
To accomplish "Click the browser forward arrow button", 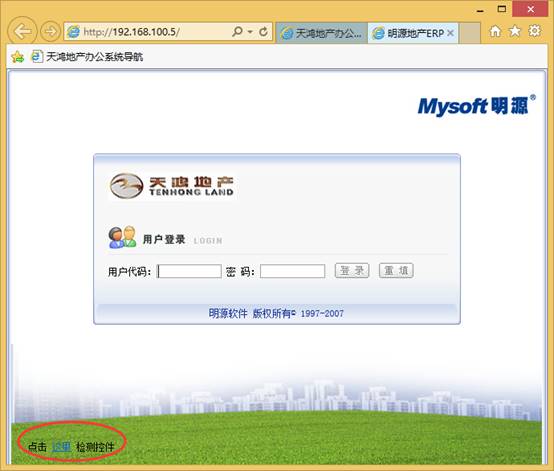I will pos(50,32).
